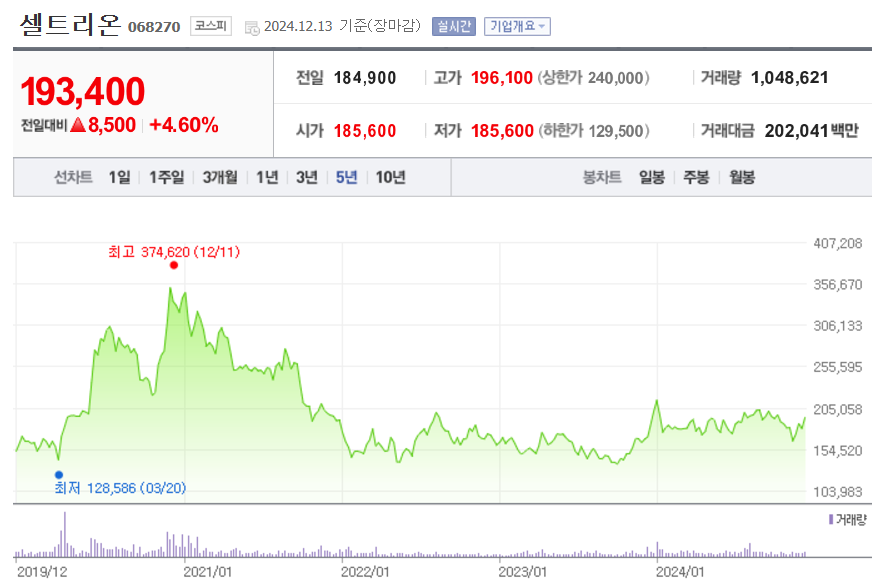Select the 10년 line chart tab
The width and height of the screenshot is (872, 587).
(x=390, y=177)
